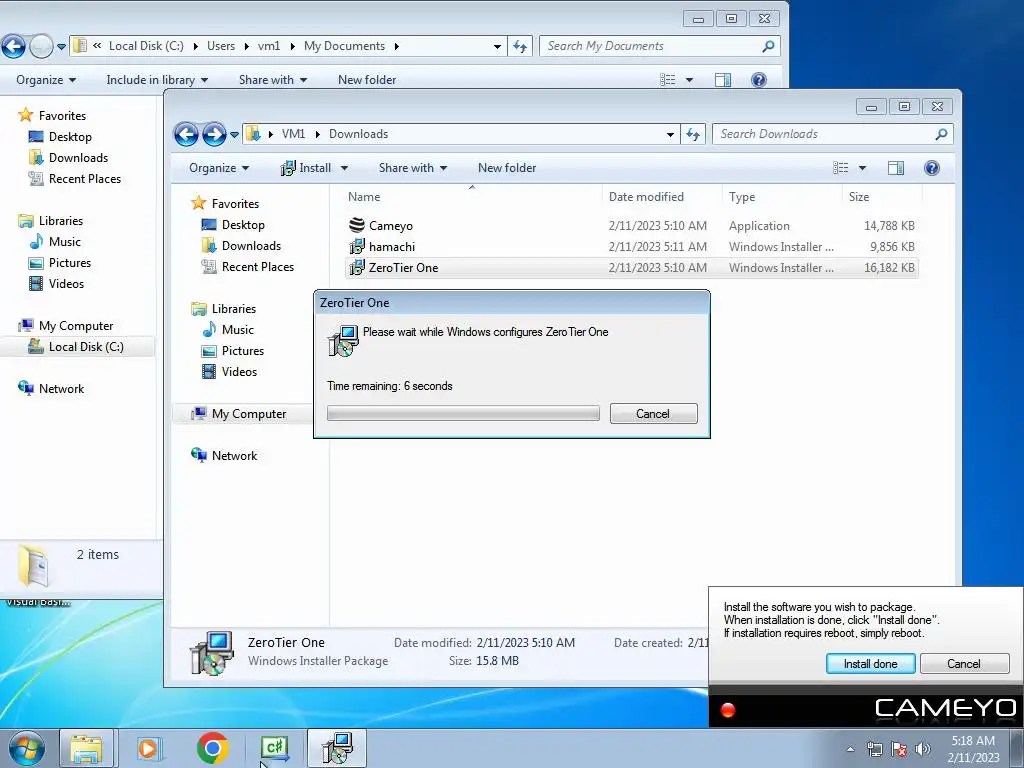Screen dimensions: 1024x768
Task: Change view icon in Downloads window
Action: pyautogui.click(x=840, y=168)
